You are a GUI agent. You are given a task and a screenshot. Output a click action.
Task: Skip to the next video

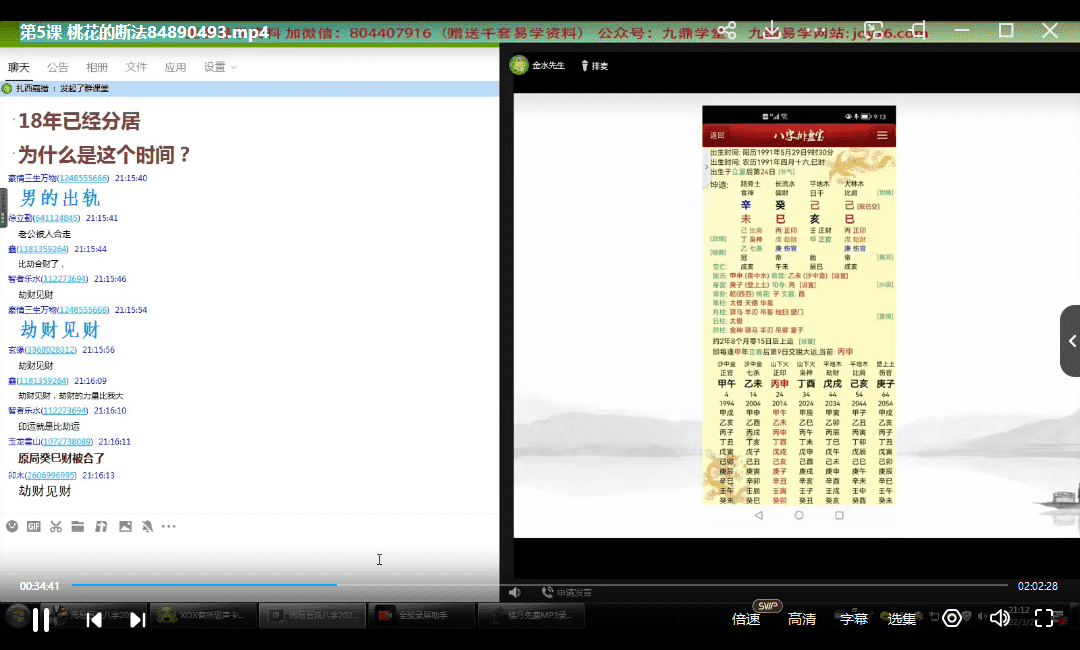[138, 620]
